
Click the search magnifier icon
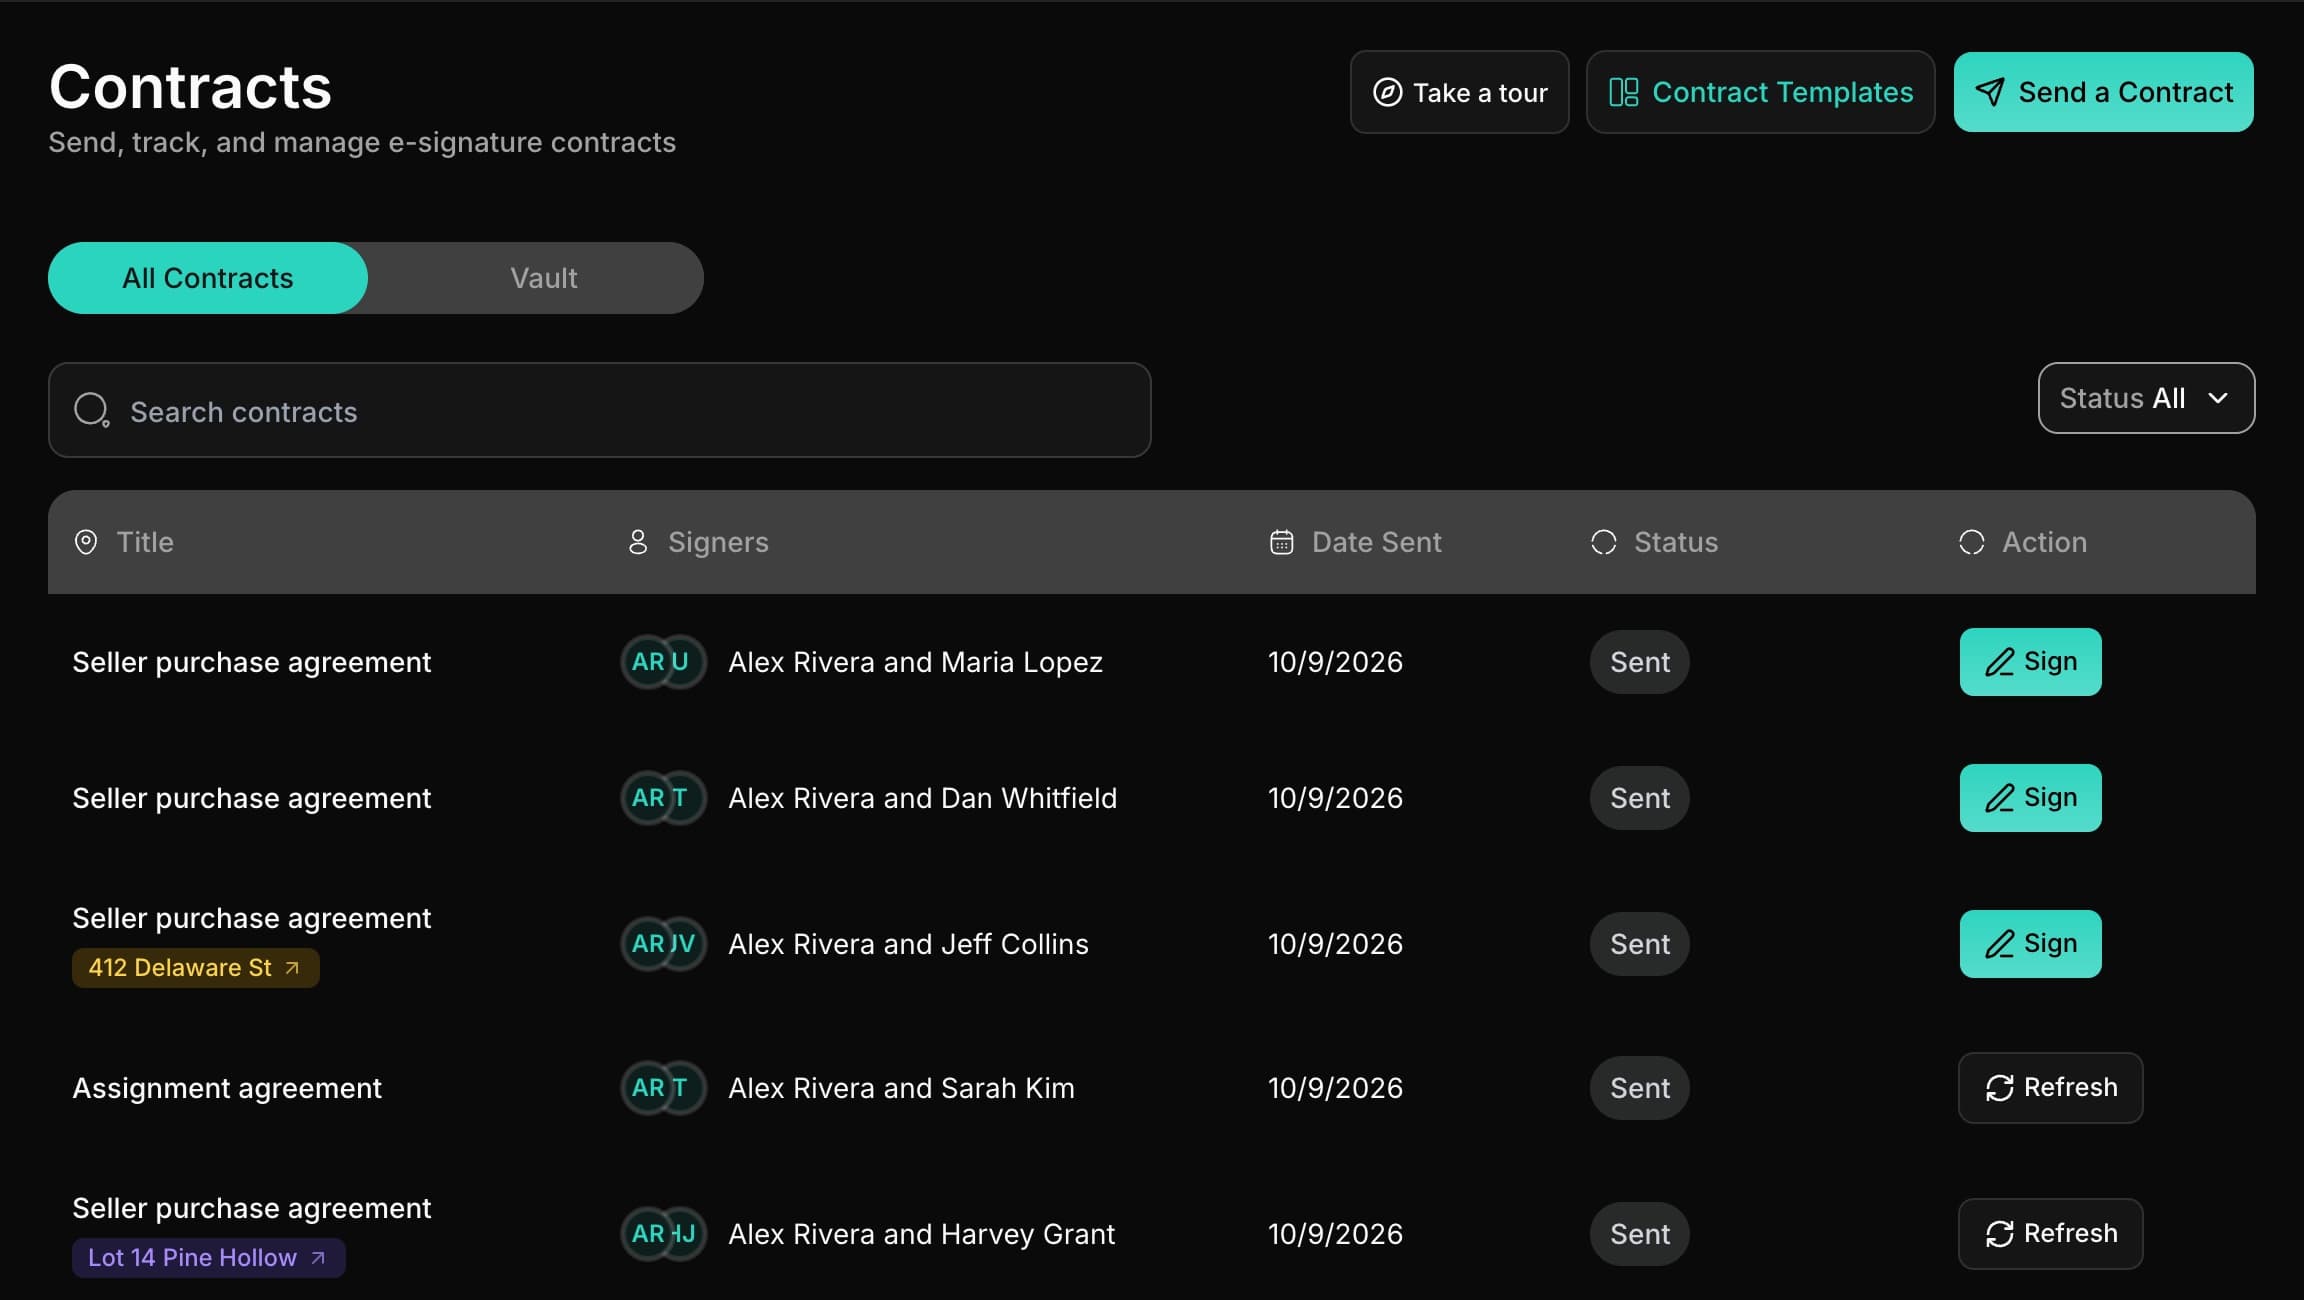coord(91,410)
